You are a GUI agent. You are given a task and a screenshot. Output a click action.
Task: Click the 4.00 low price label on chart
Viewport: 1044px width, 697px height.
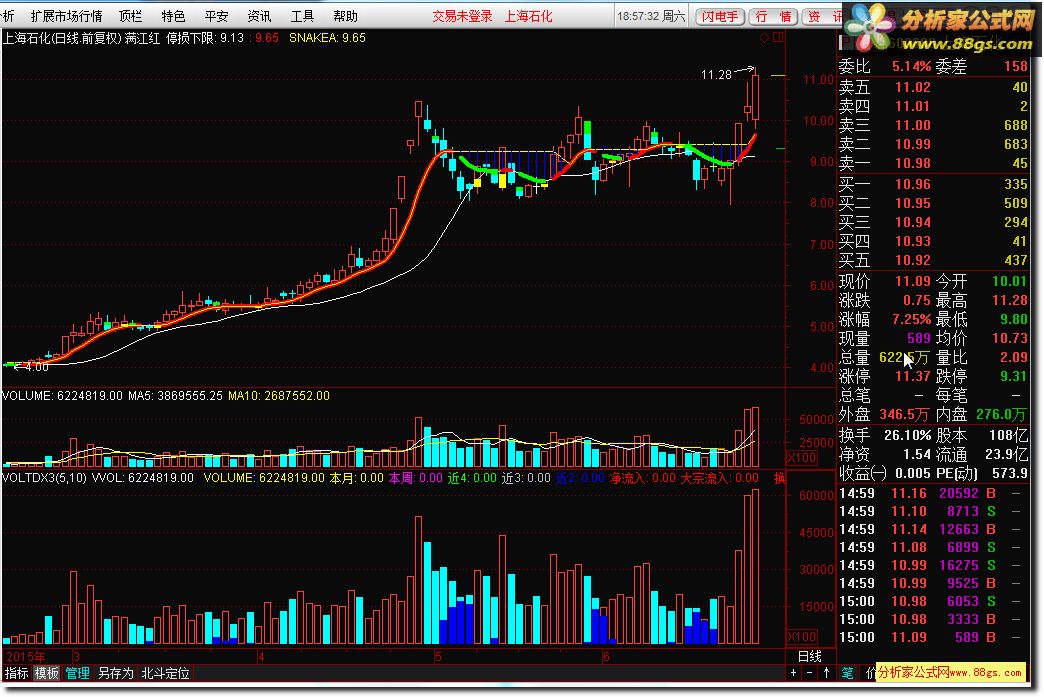(x=36, y=367)
